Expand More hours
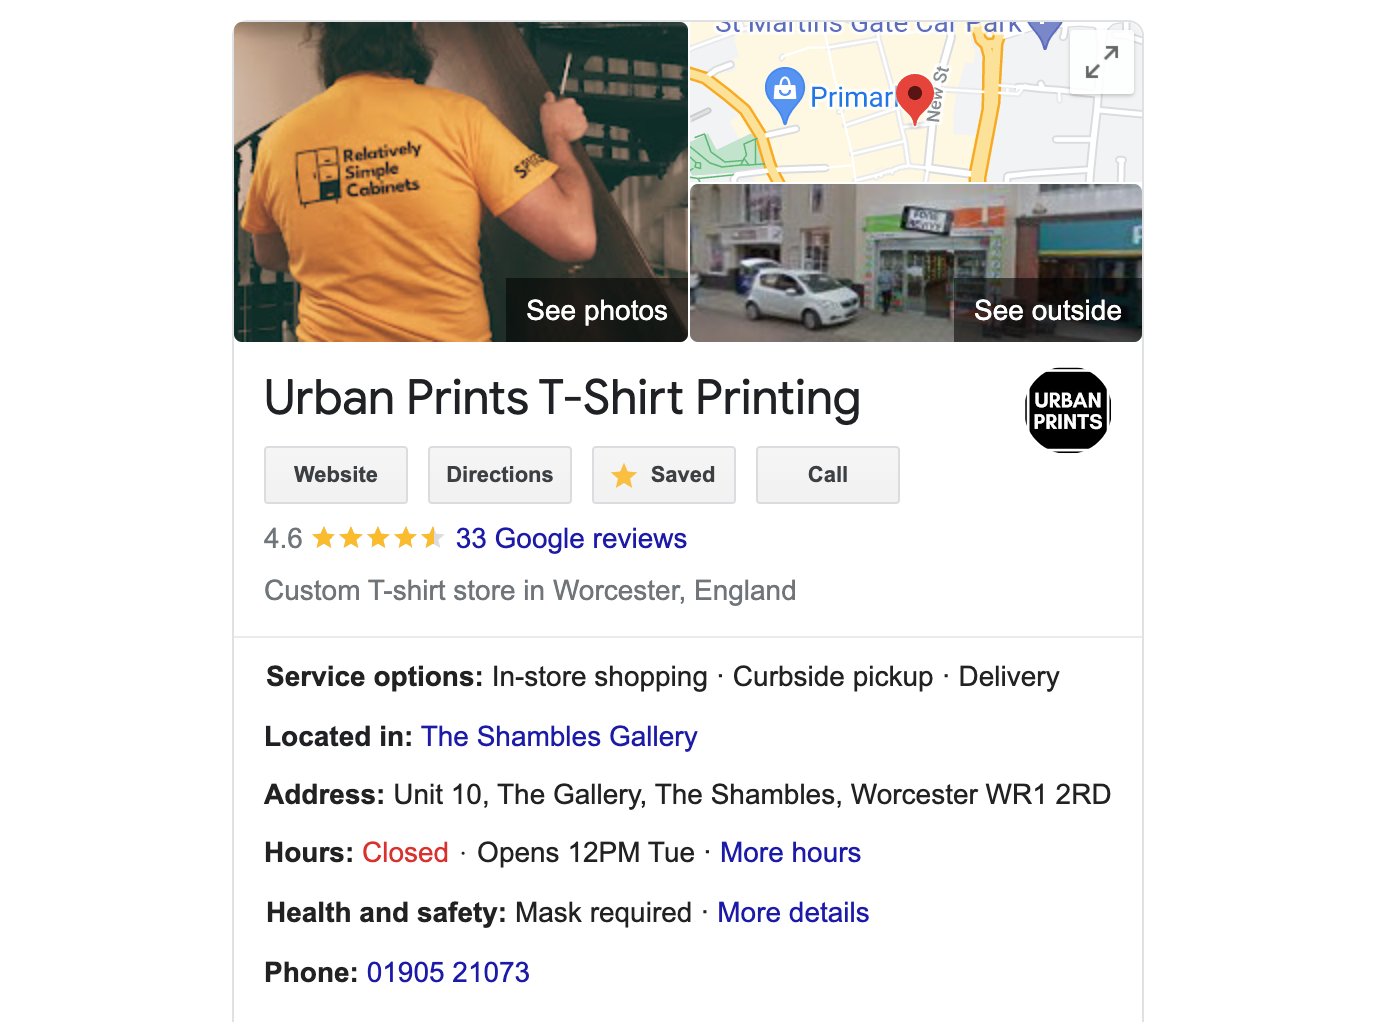Viewport: 1382px width, 1022px height. pyautogui.click(x=790, y=853)
